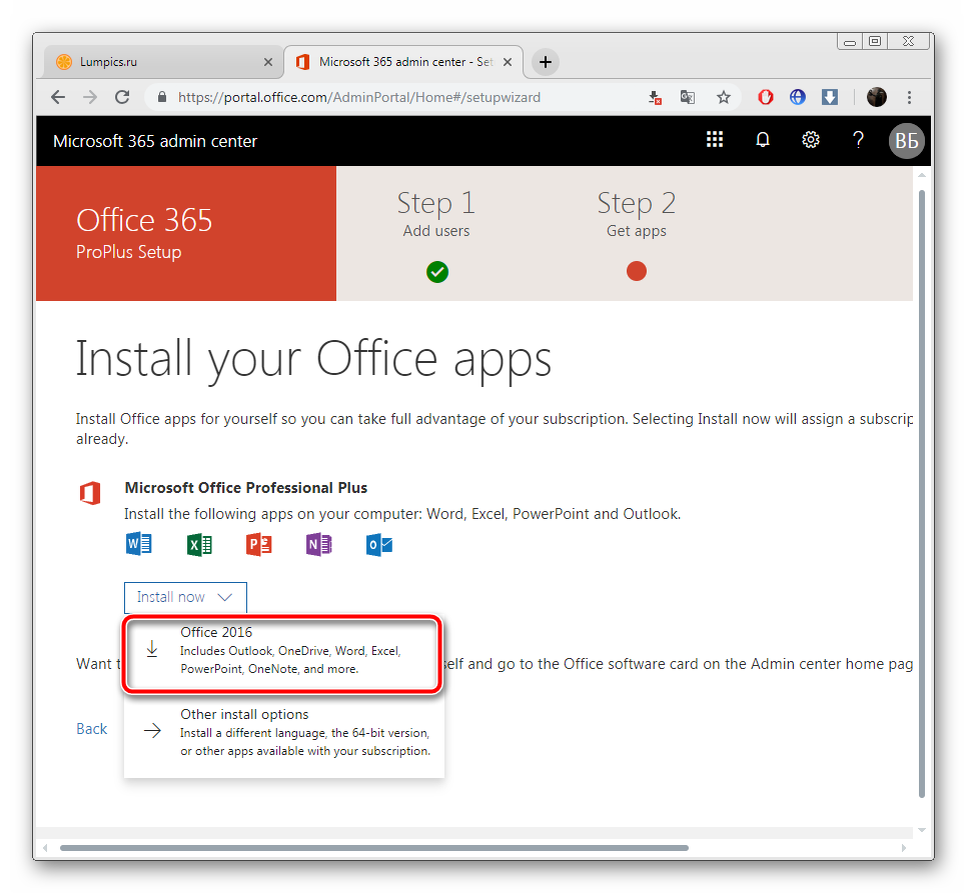
Task: Click the red Opera extension icon
Action: [x=765, y=97]
